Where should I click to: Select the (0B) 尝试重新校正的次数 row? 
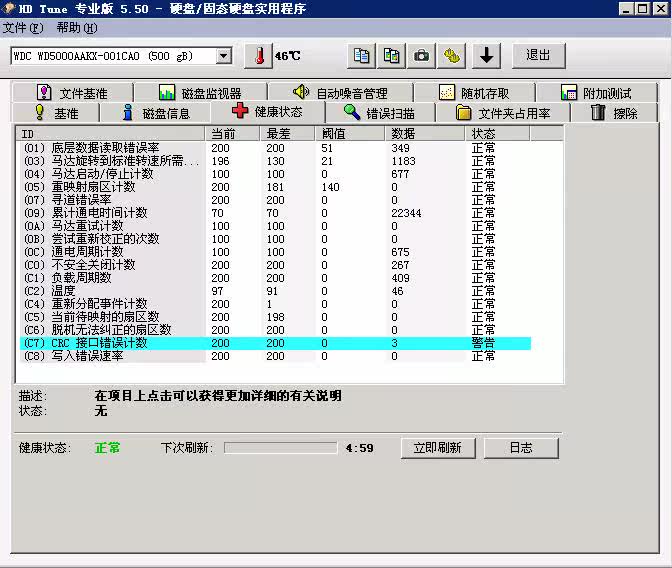coord(276,239)
